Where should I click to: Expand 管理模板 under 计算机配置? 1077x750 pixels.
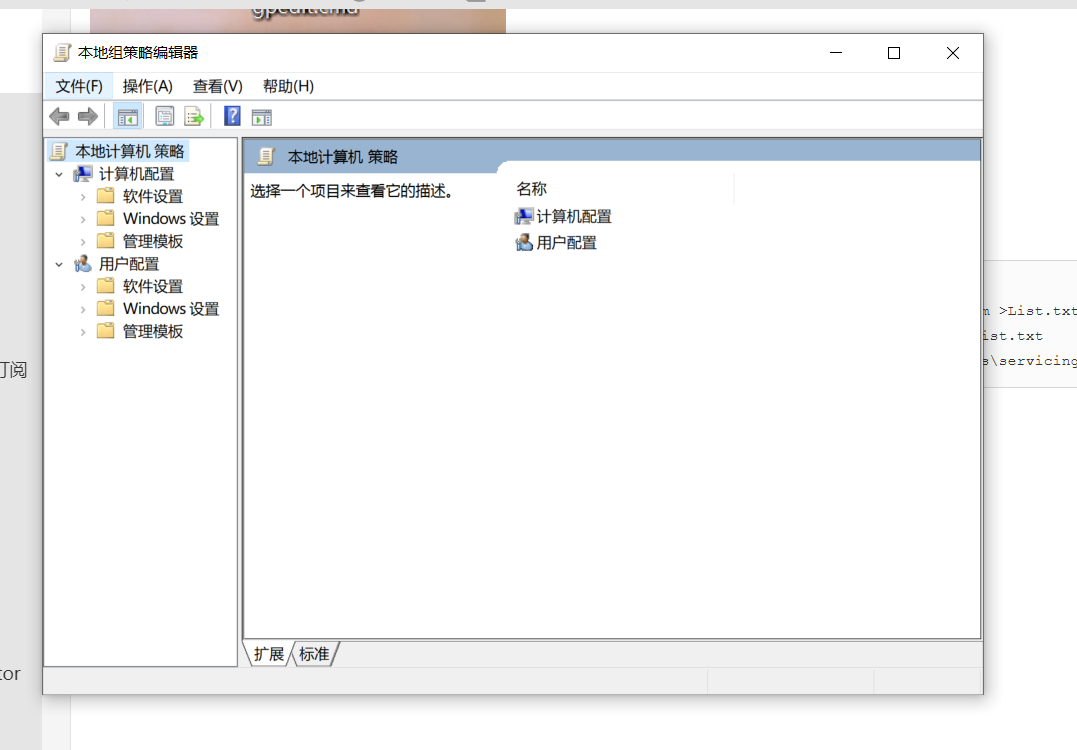click(x=83, y=242)
